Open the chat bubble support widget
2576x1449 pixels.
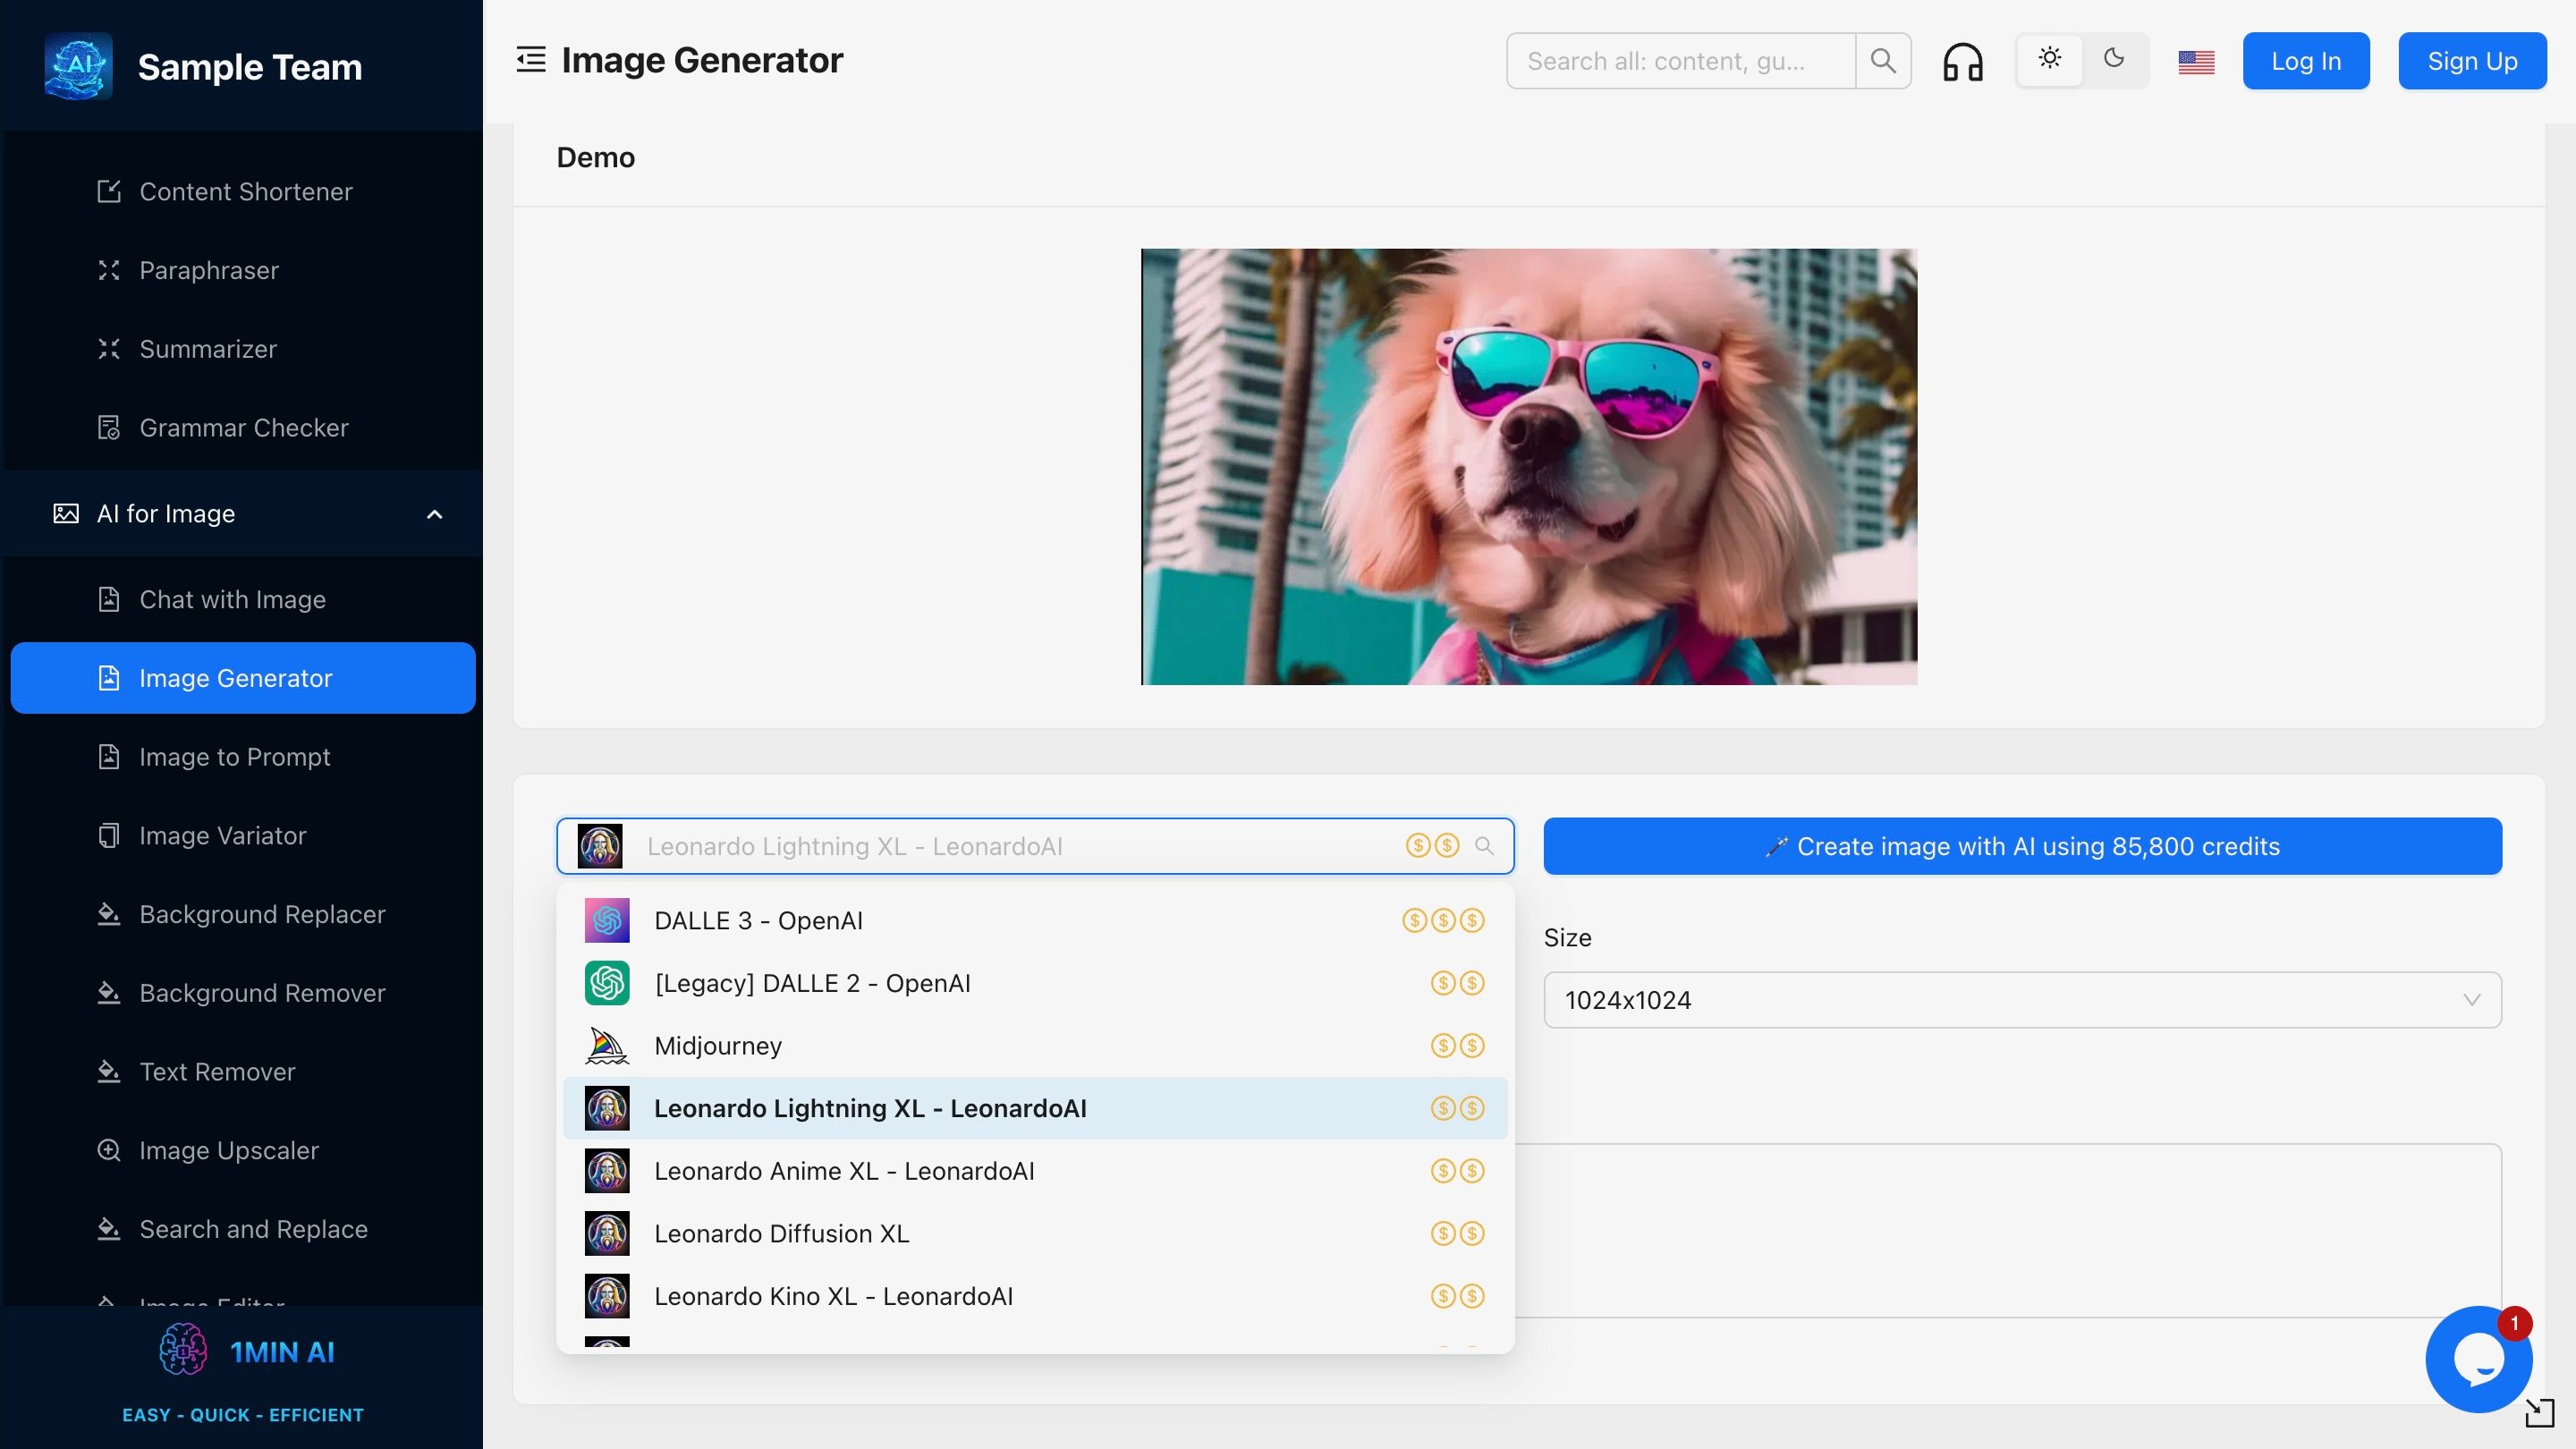pyautogui.click(x=2478, y=1359)
